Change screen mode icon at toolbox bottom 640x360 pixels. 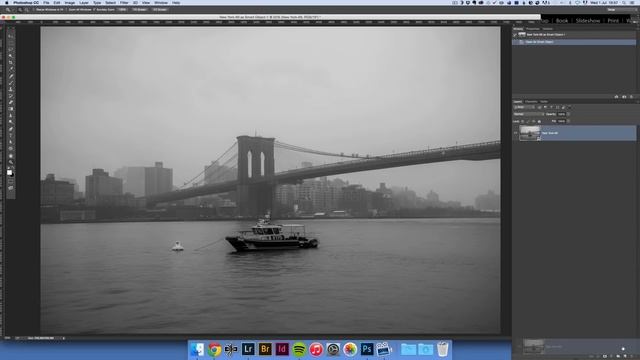11,188
